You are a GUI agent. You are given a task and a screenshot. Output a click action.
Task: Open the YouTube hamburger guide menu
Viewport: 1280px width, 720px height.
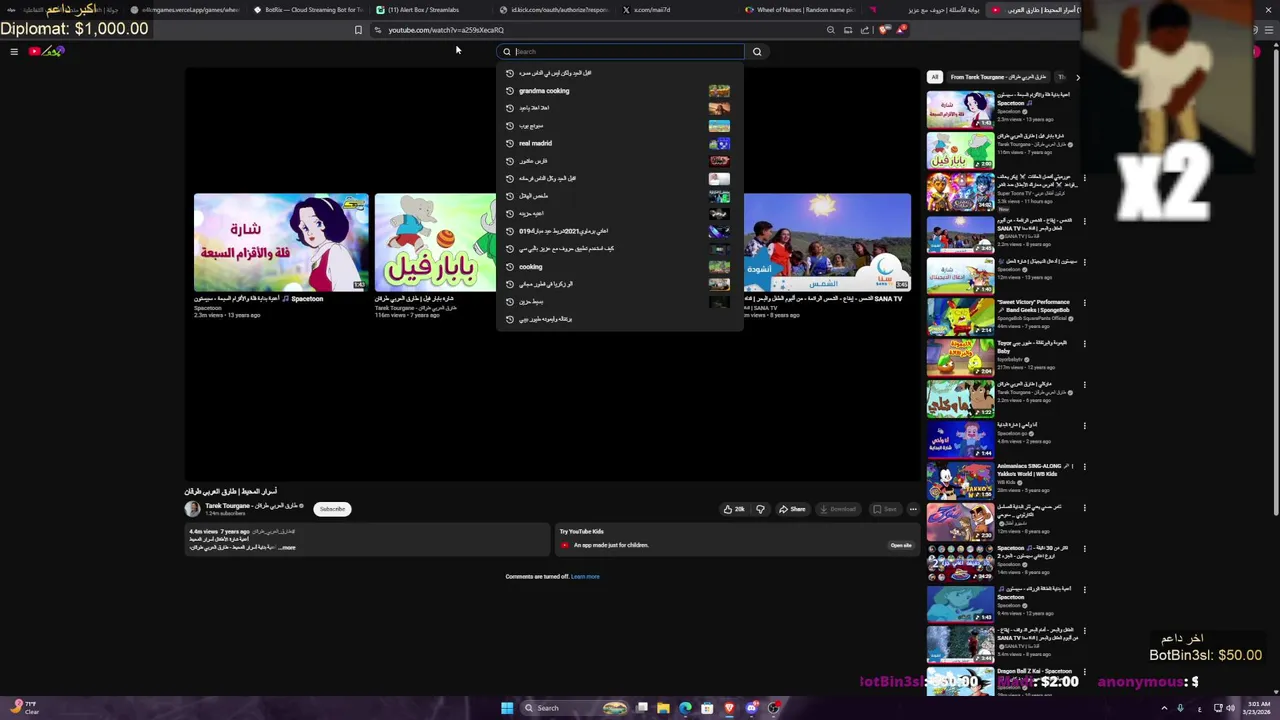click(x=14, y=51)
